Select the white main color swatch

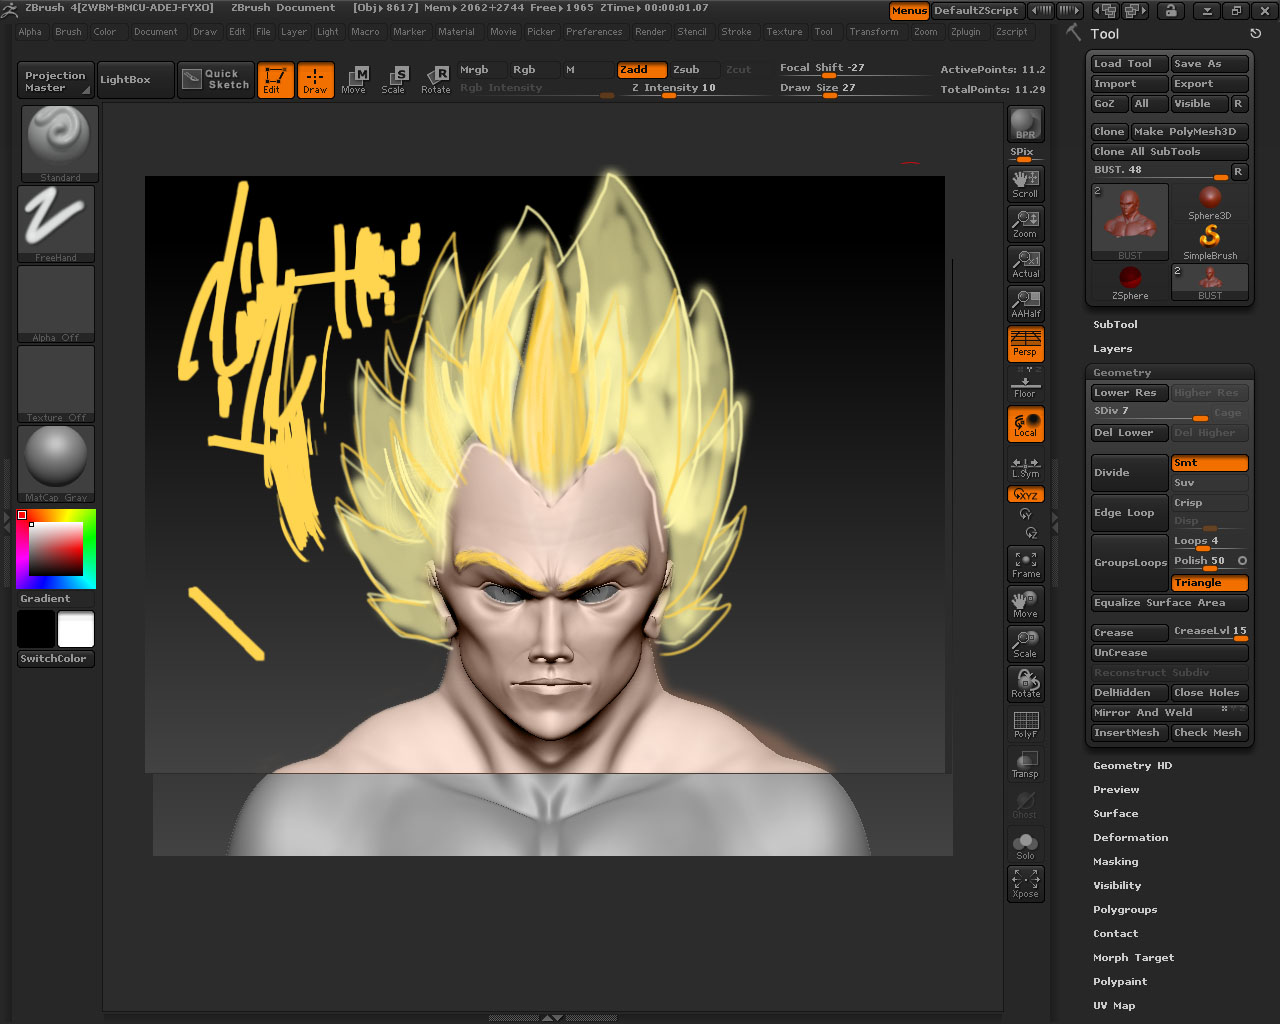(76, 630)
